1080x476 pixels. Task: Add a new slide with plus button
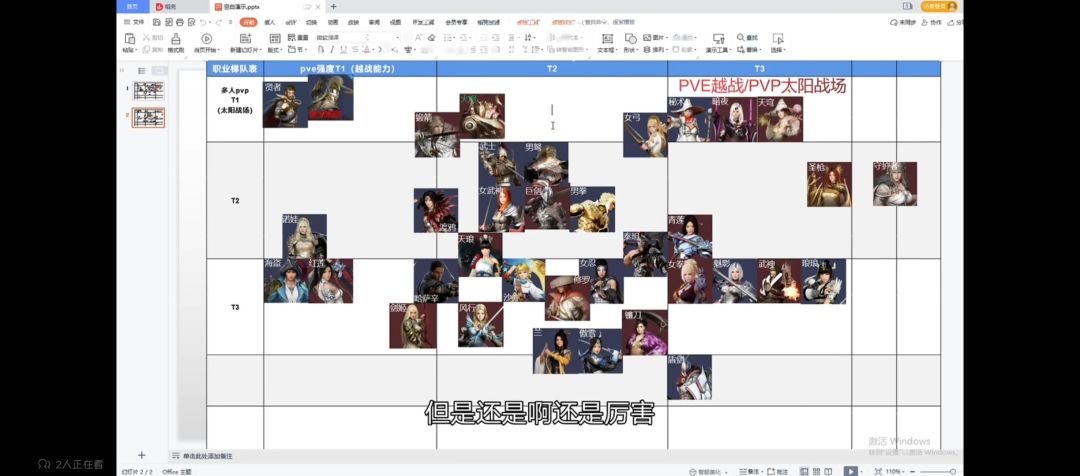141,455
